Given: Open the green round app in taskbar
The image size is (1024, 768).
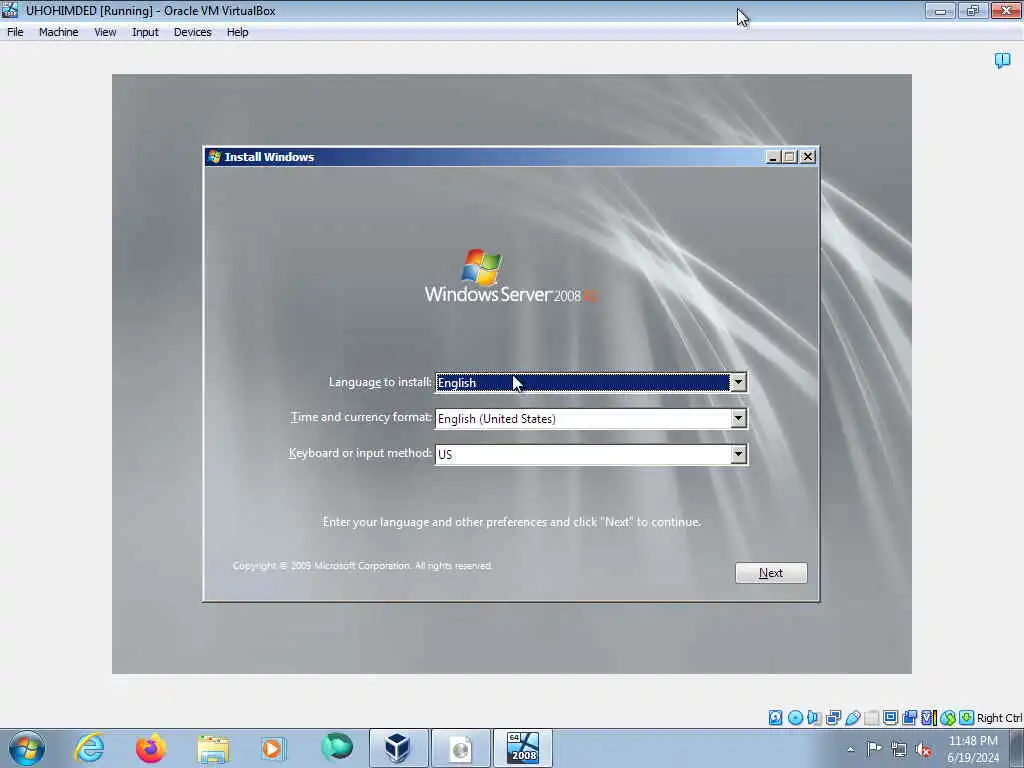Looking at the screenshot, I should coord(336,747).
